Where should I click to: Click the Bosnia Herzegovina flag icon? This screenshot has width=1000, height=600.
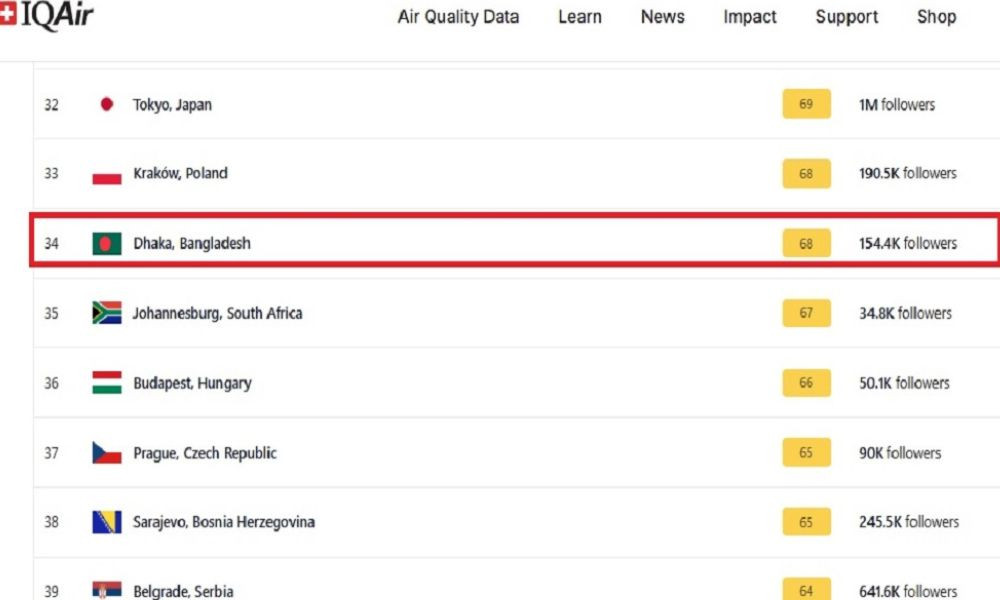107,522
